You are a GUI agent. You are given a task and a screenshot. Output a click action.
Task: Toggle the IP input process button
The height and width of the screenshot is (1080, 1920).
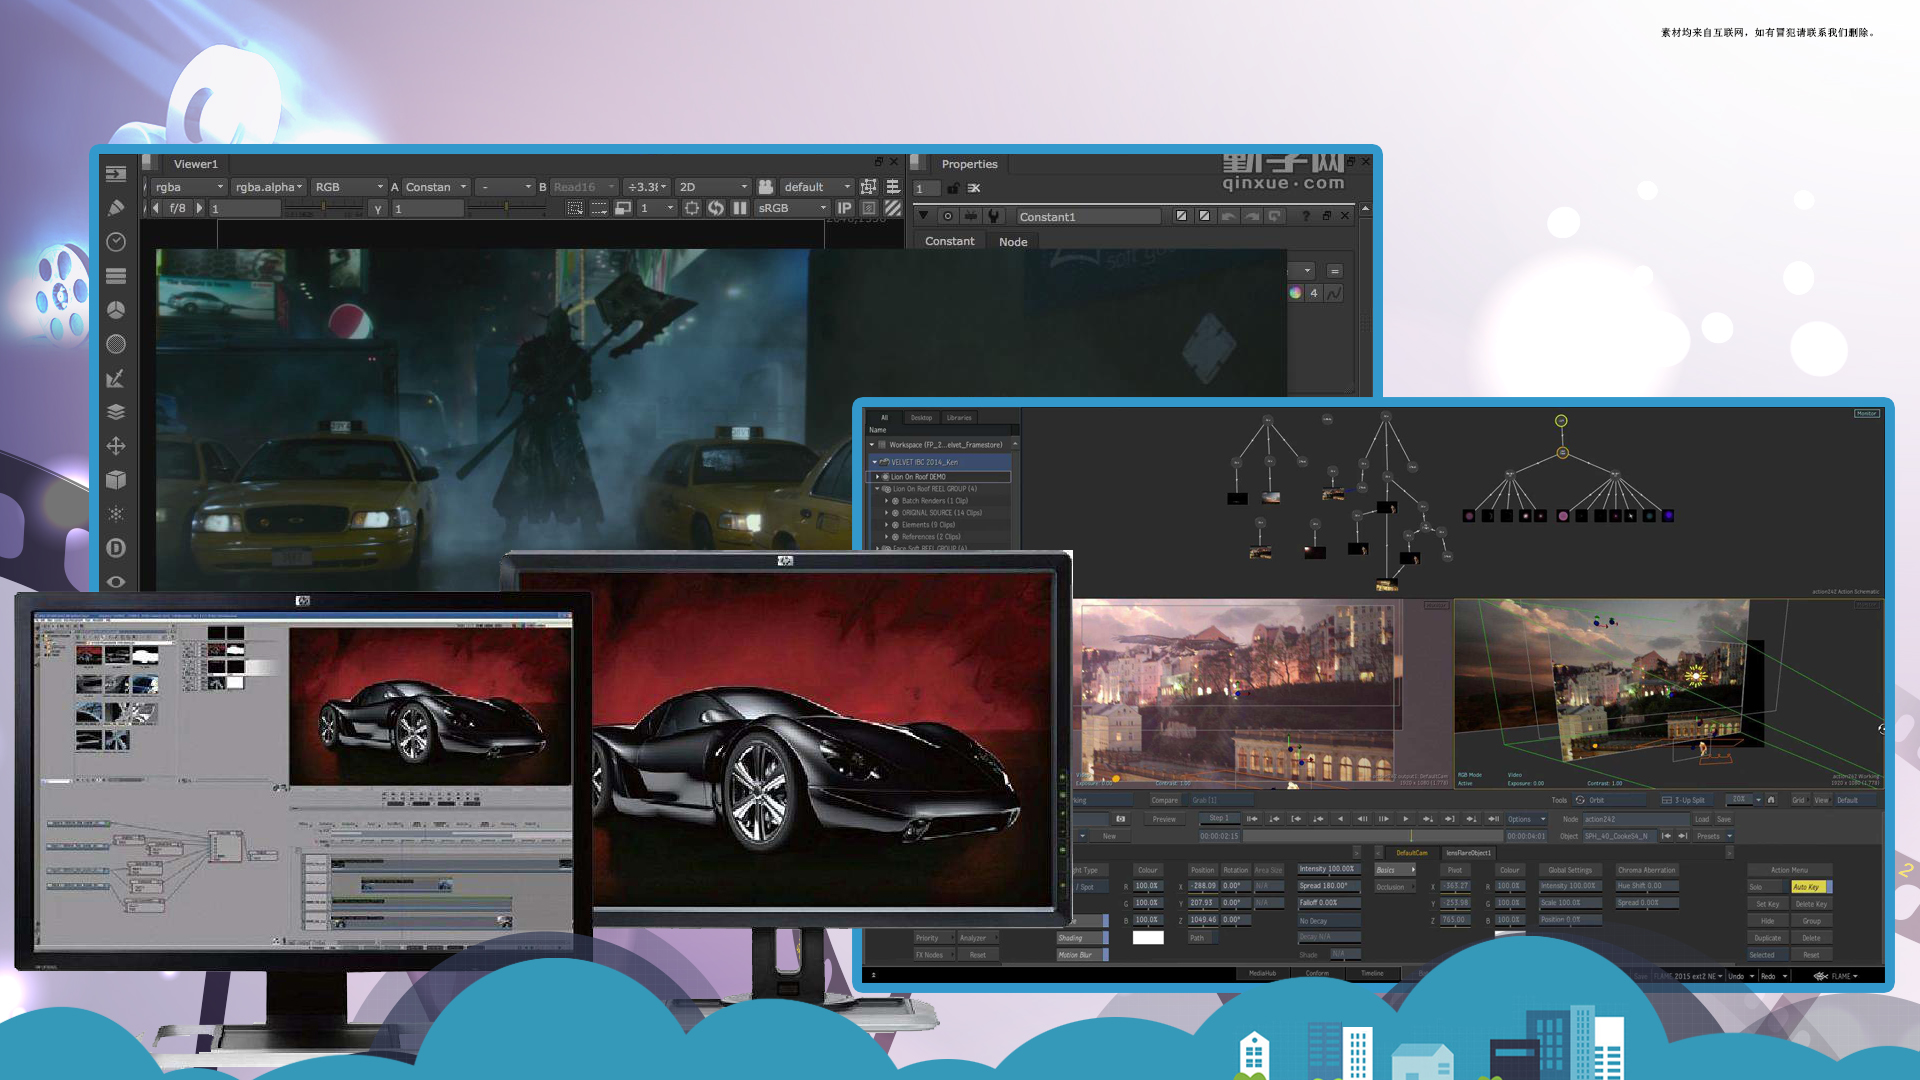[844, 208]
